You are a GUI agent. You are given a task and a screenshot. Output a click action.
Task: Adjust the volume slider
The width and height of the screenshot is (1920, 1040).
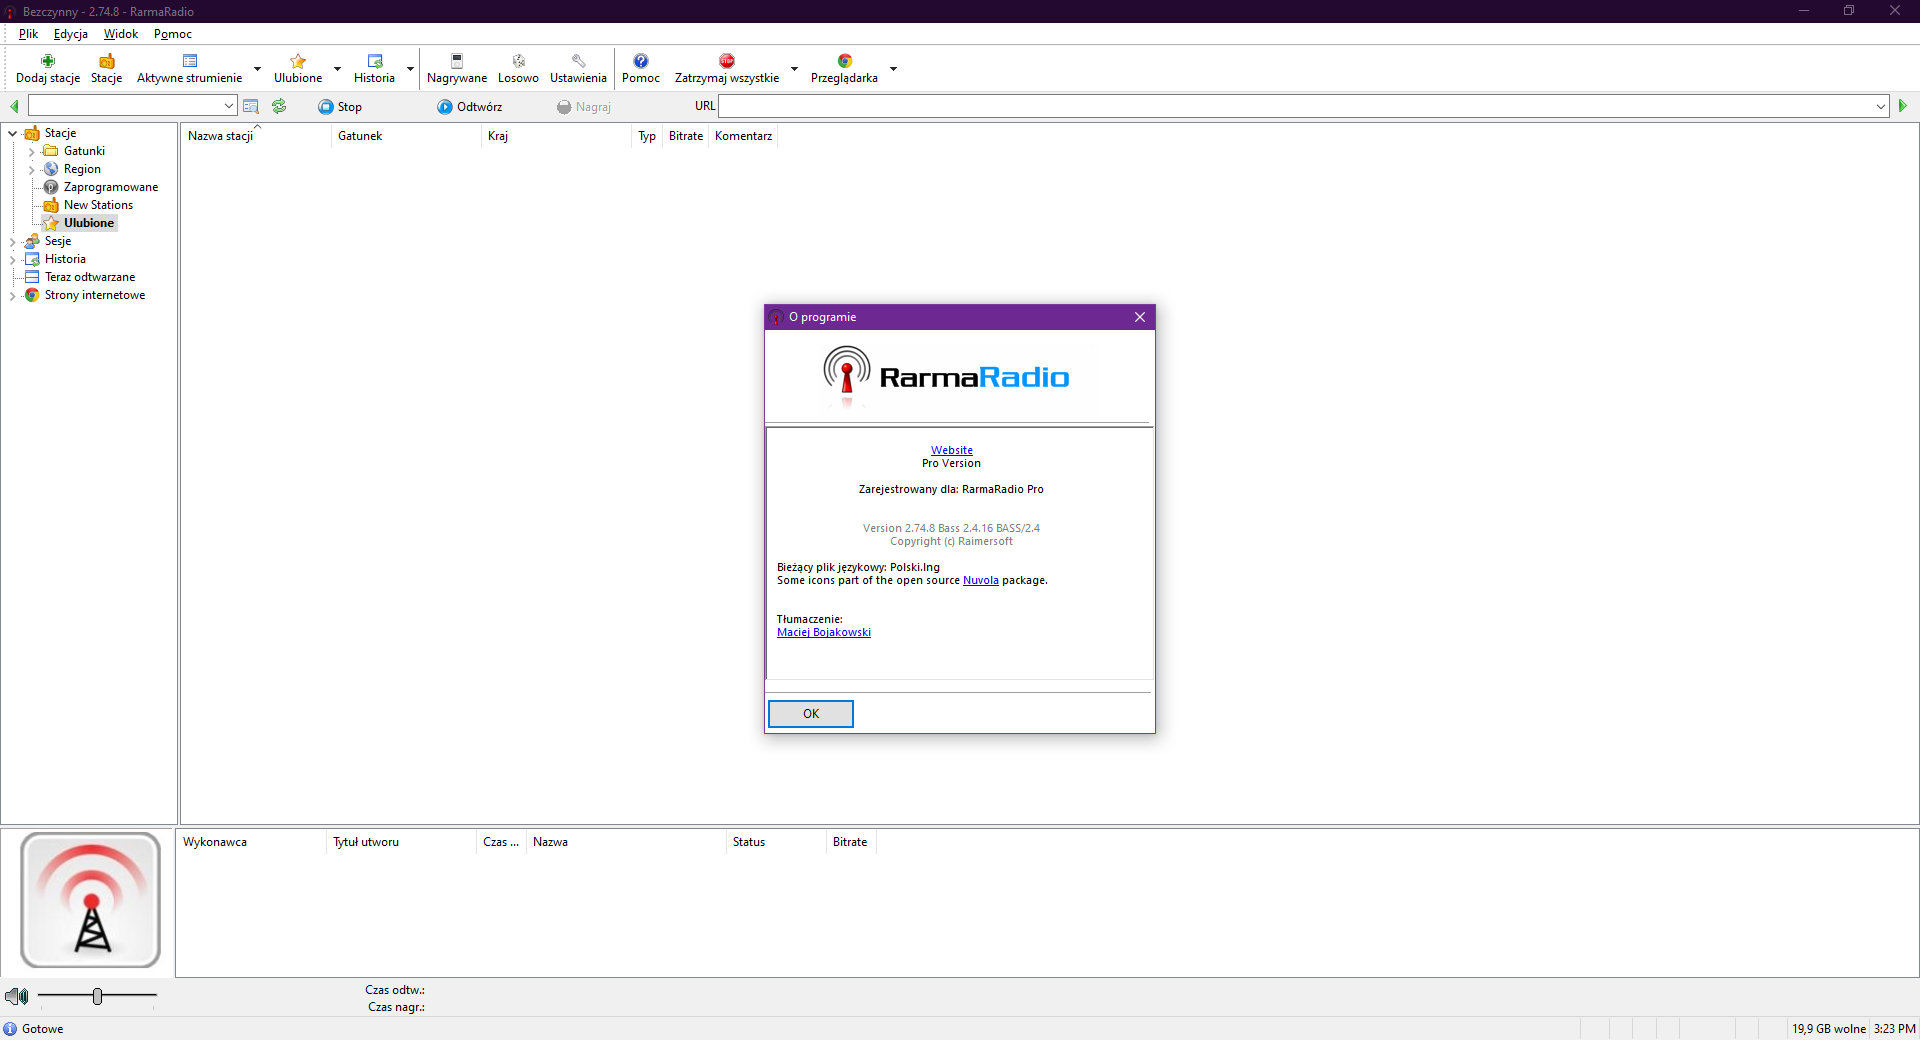[97, 996]
